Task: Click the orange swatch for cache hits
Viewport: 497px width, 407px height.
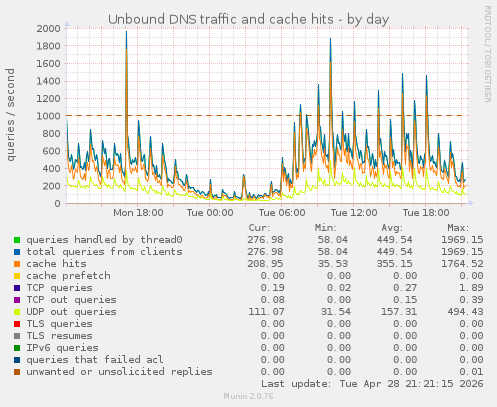Action: [x=17, y=264]
